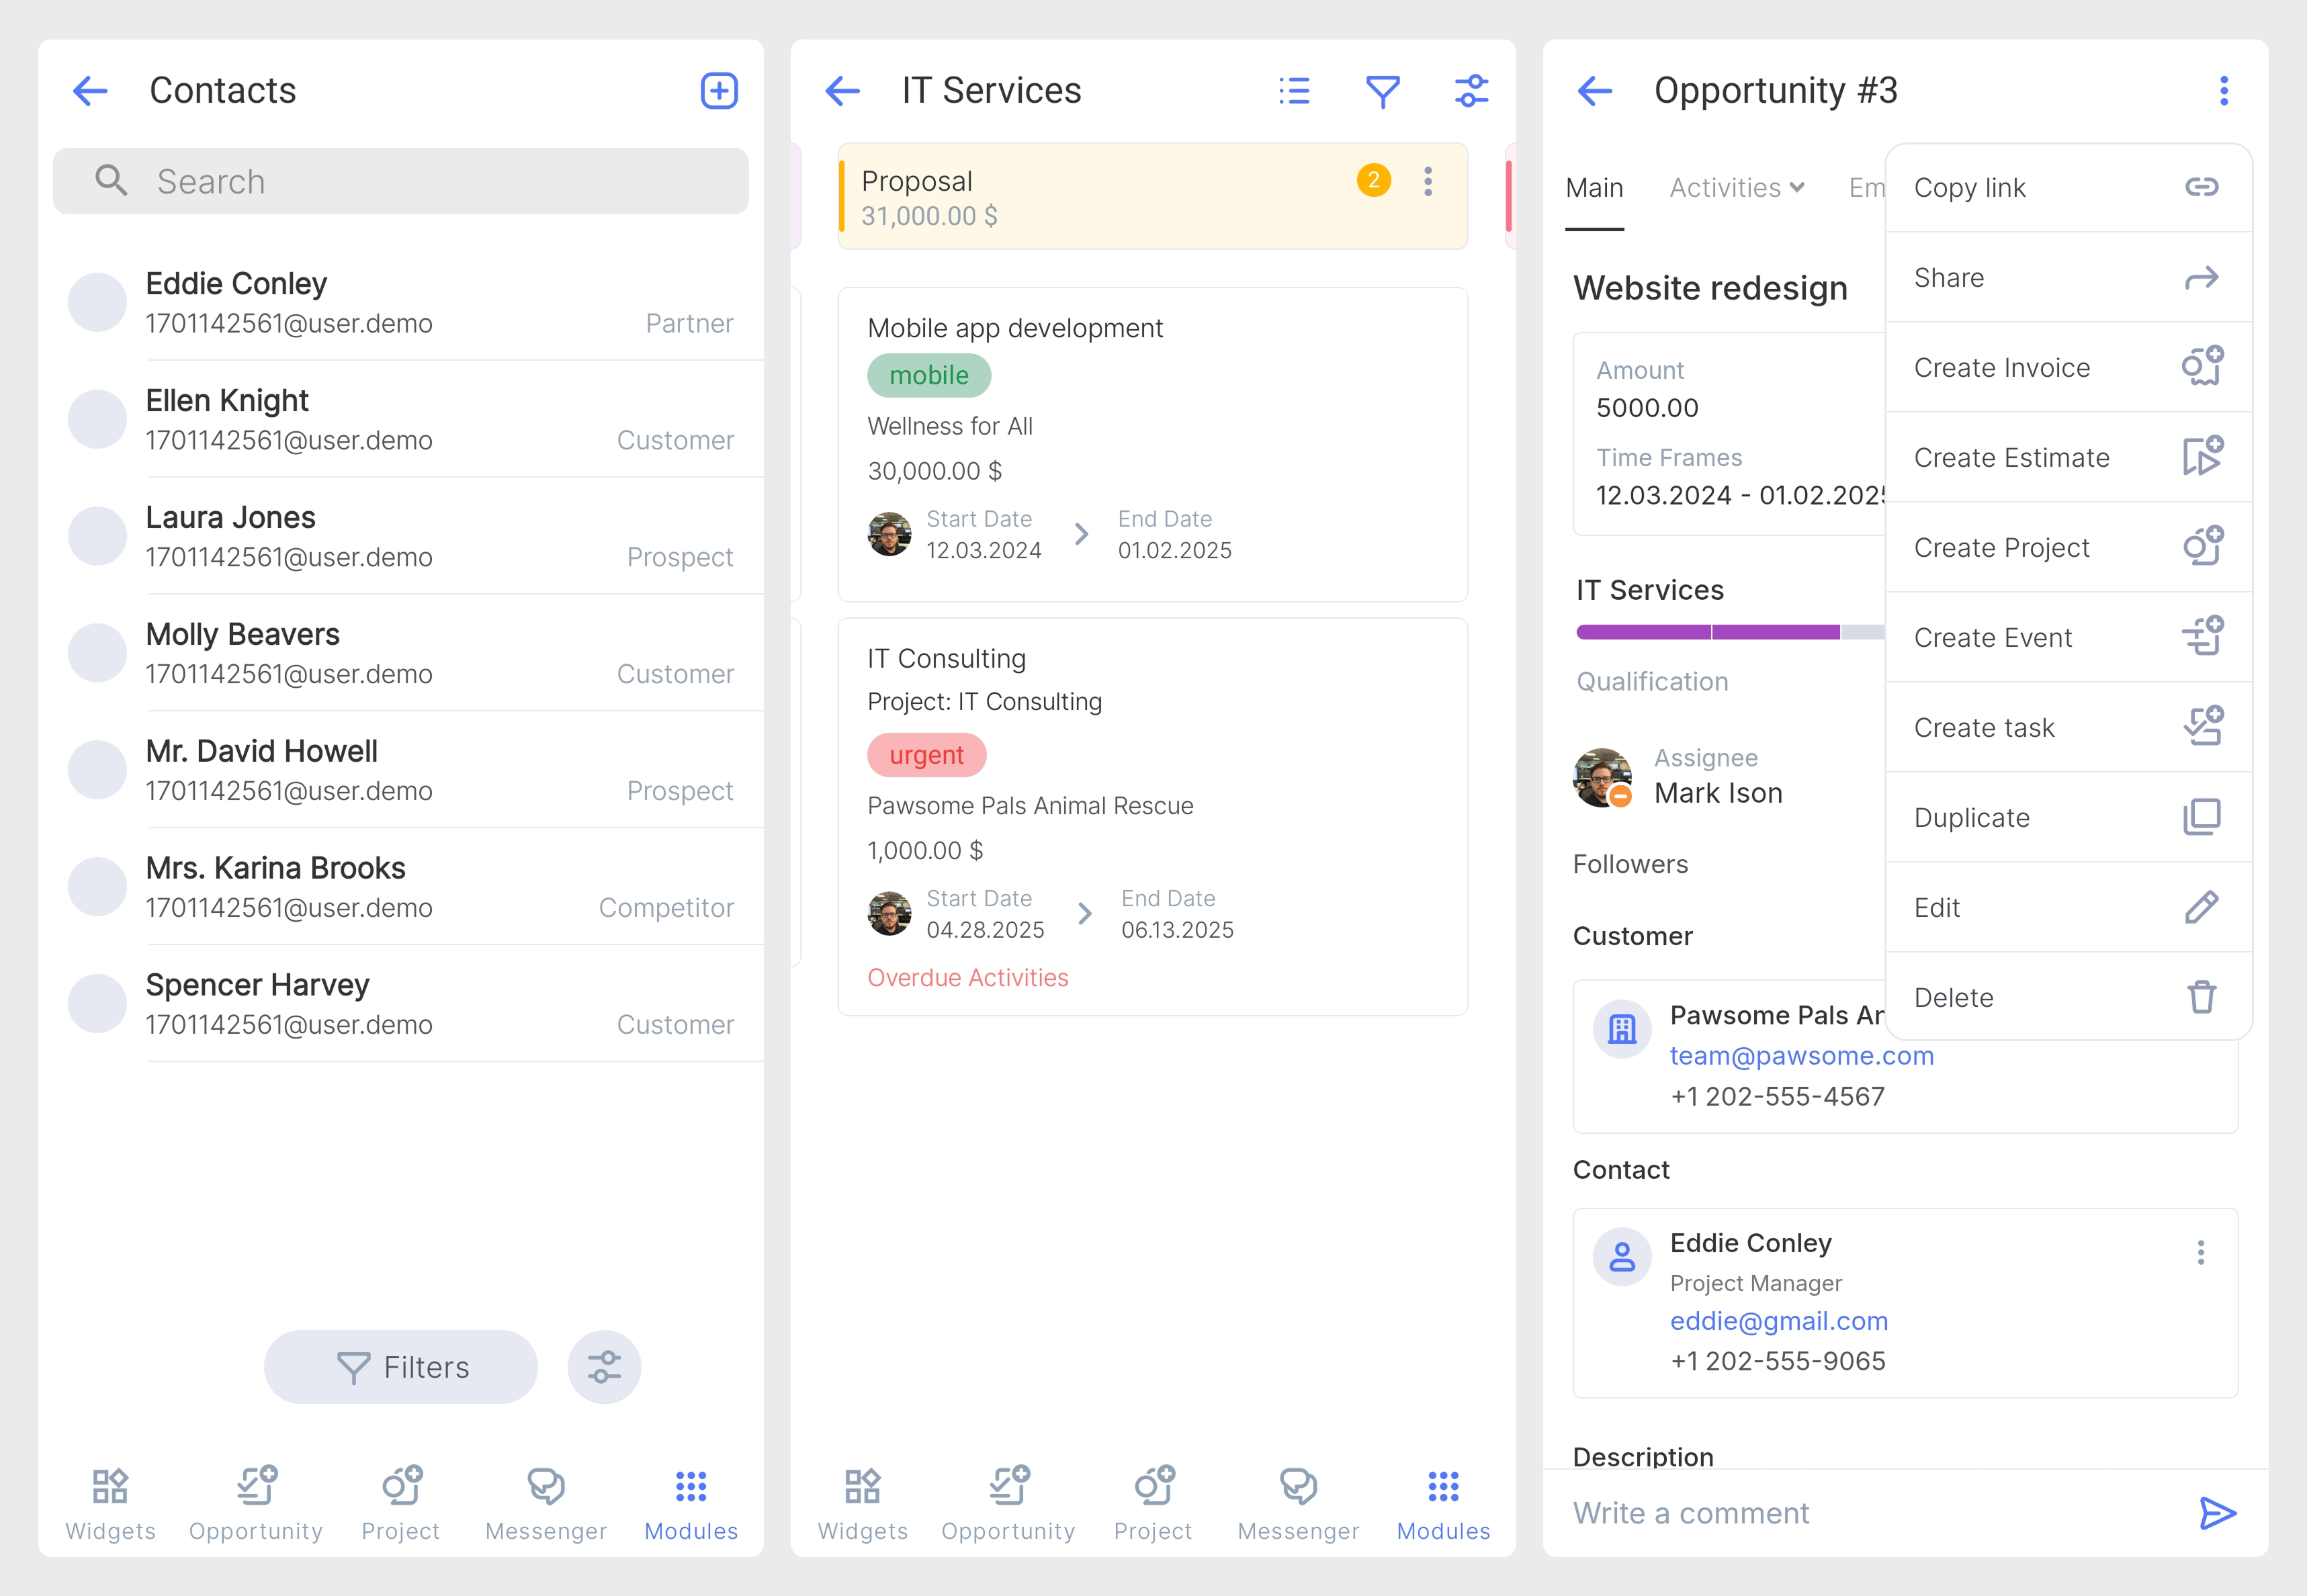
Task: Choose Edit from menu
Action: pyautogui.click(x=2068, y=908)
